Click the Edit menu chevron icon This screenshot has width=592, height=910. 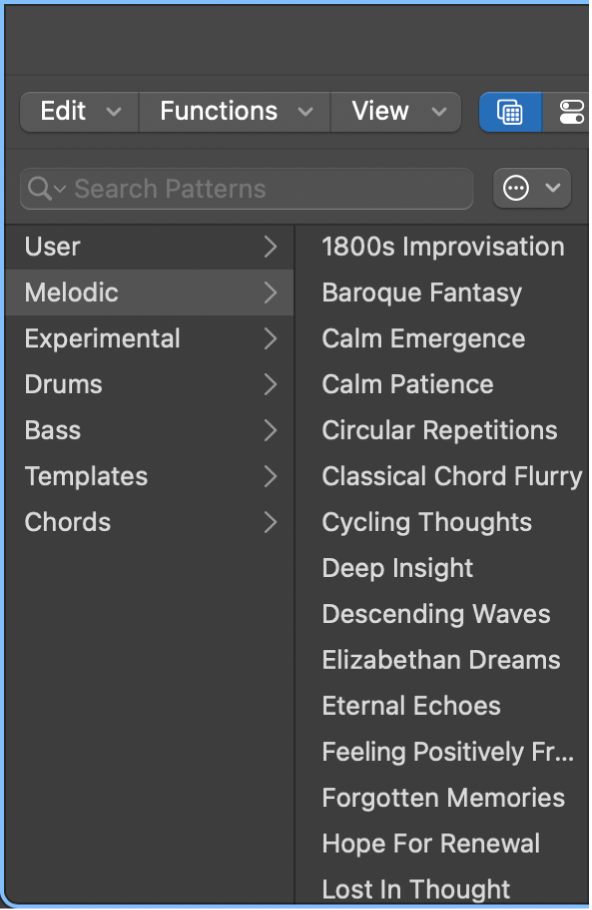pos(114,112)
